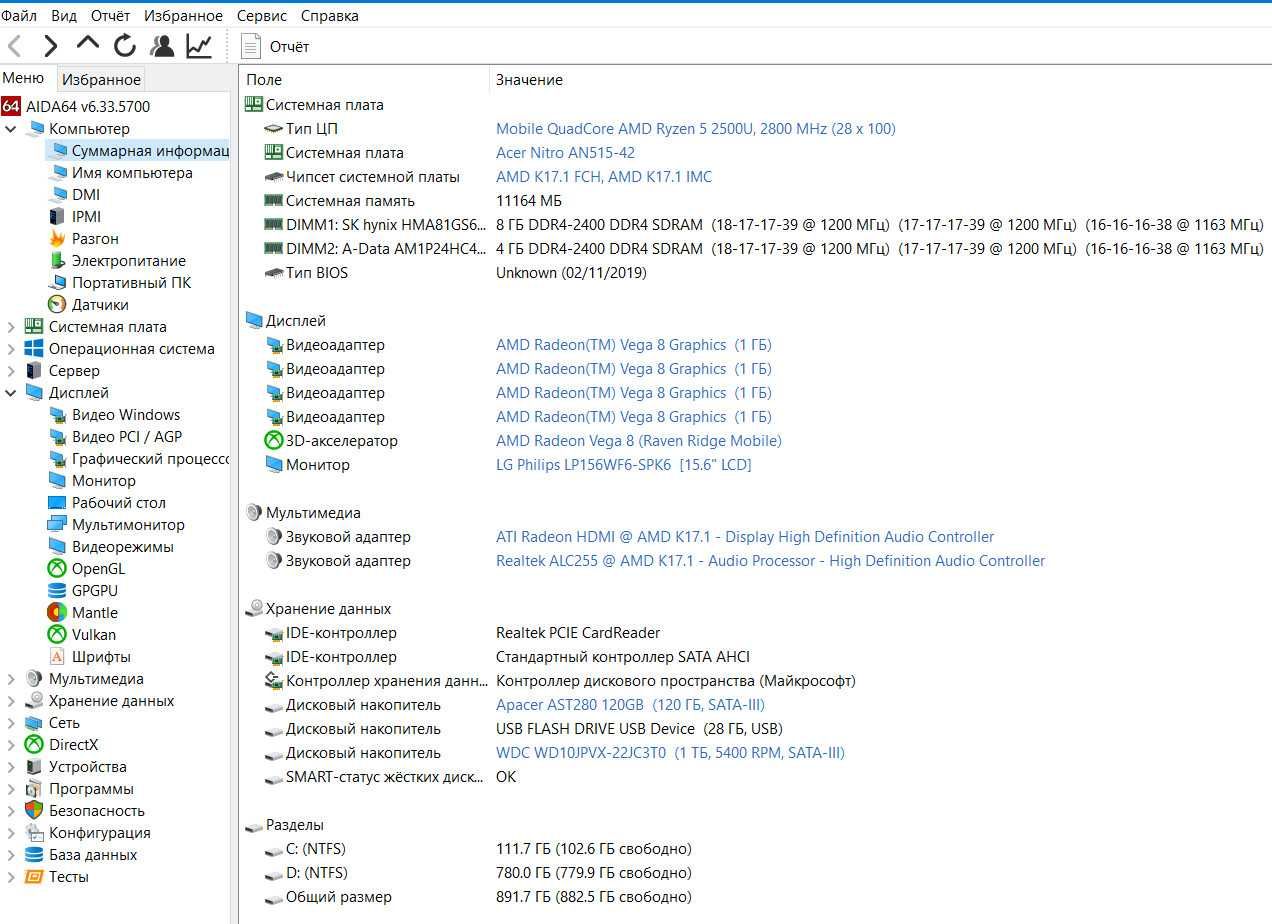The height and width of the screenshot is (924, 1272).
Task: Open the Избранное menu in the menu bar
Action: (x=183, y=16)
